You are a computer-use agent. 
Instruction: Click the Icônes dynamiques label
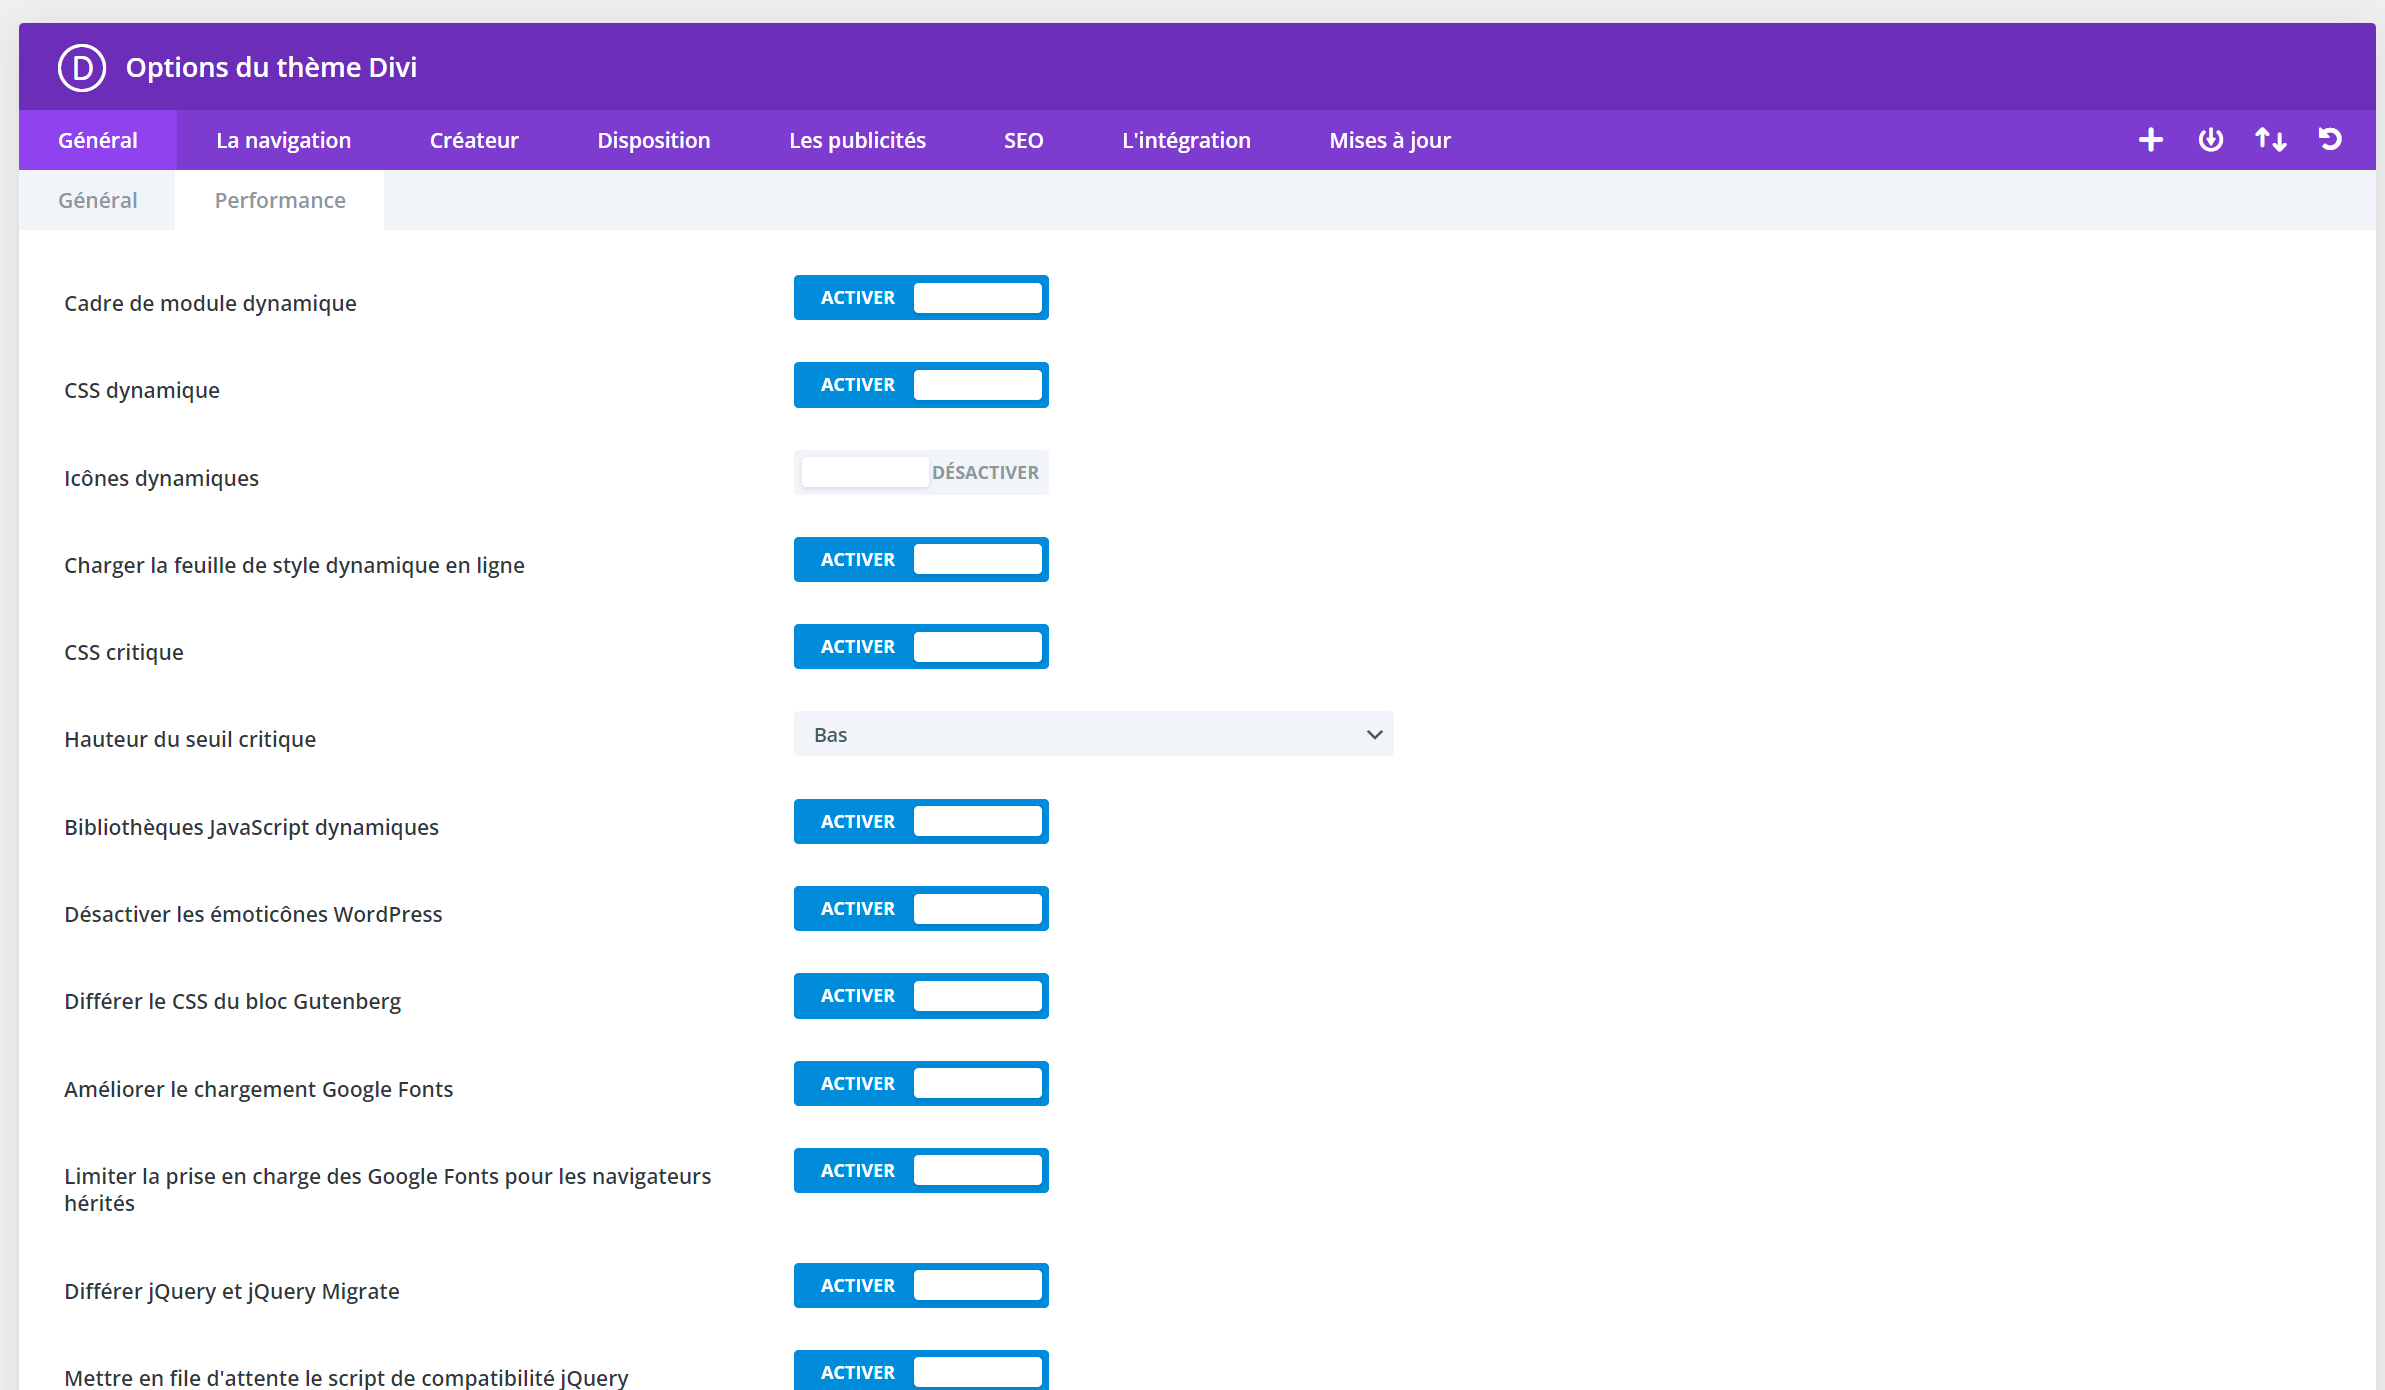[x=161, y=479]
